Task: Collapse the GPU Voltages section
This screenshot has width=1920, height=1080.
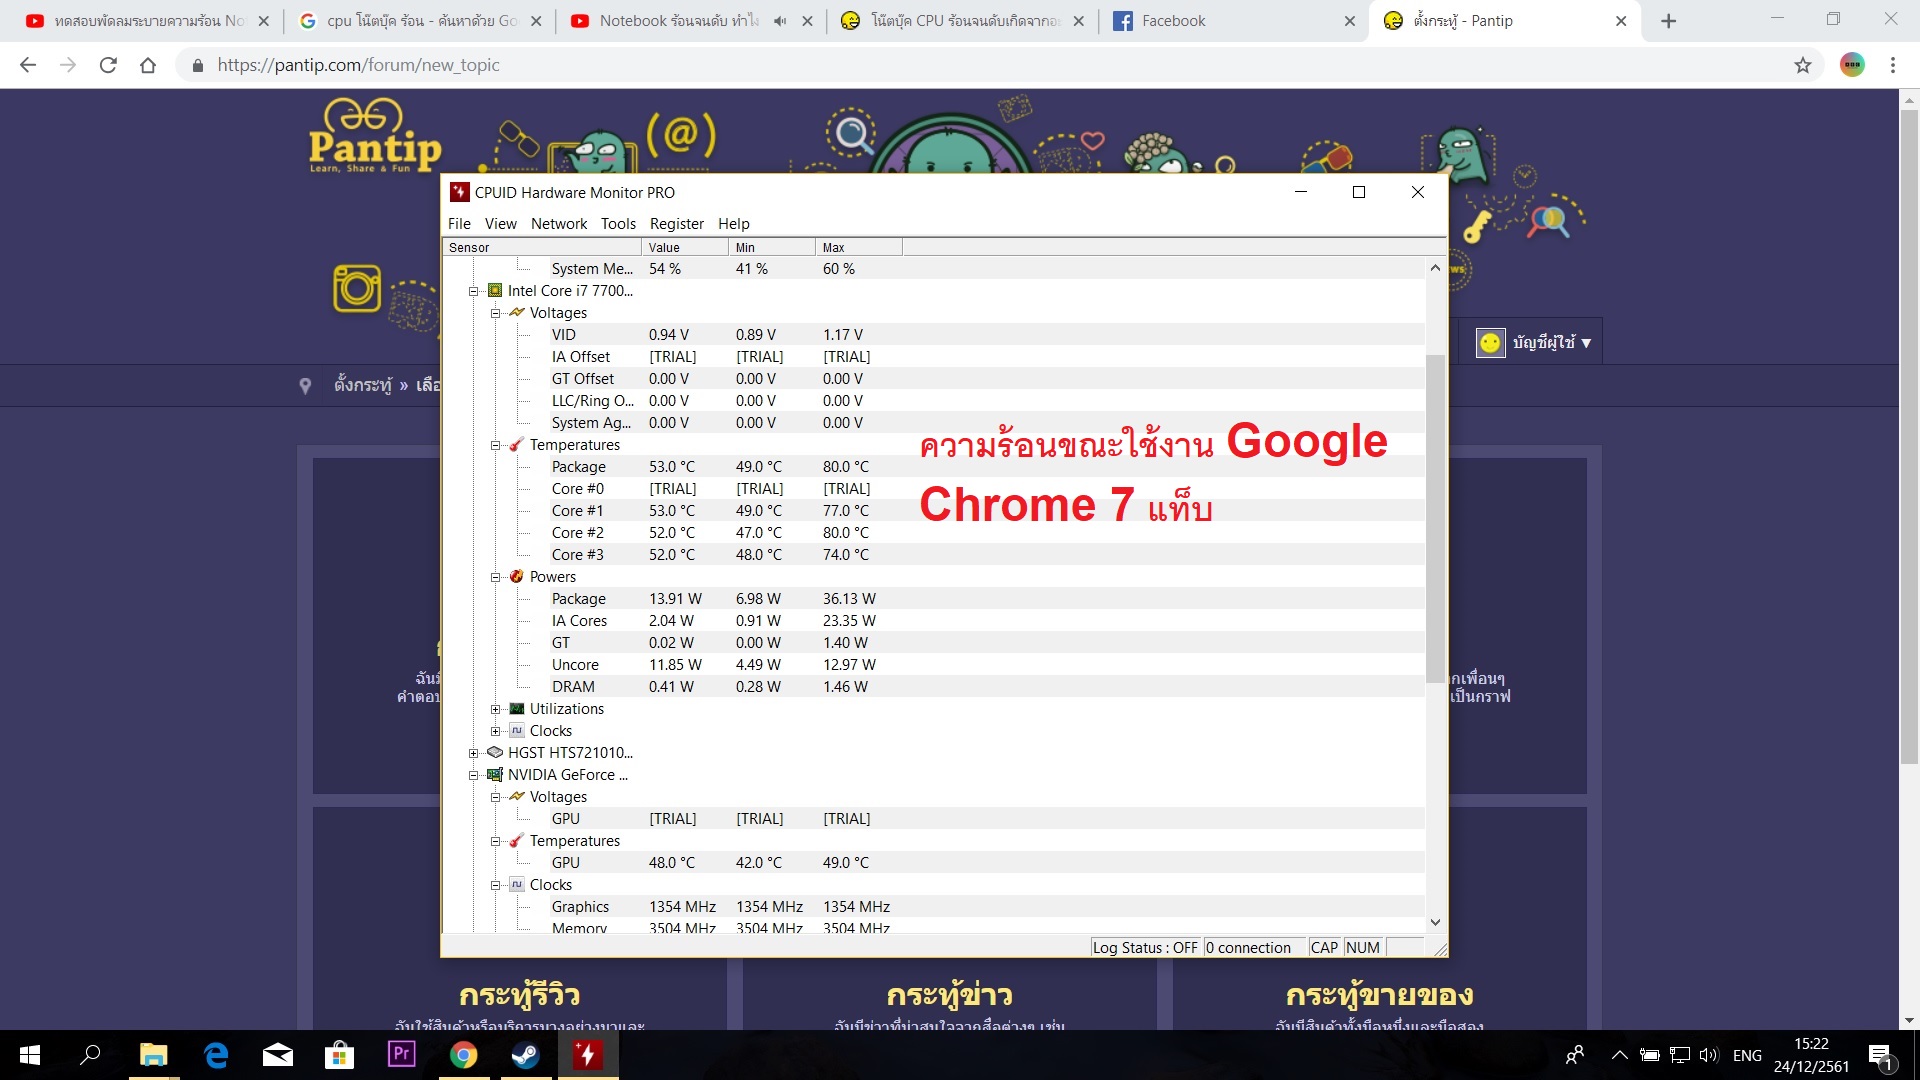Action: (495, 797)
